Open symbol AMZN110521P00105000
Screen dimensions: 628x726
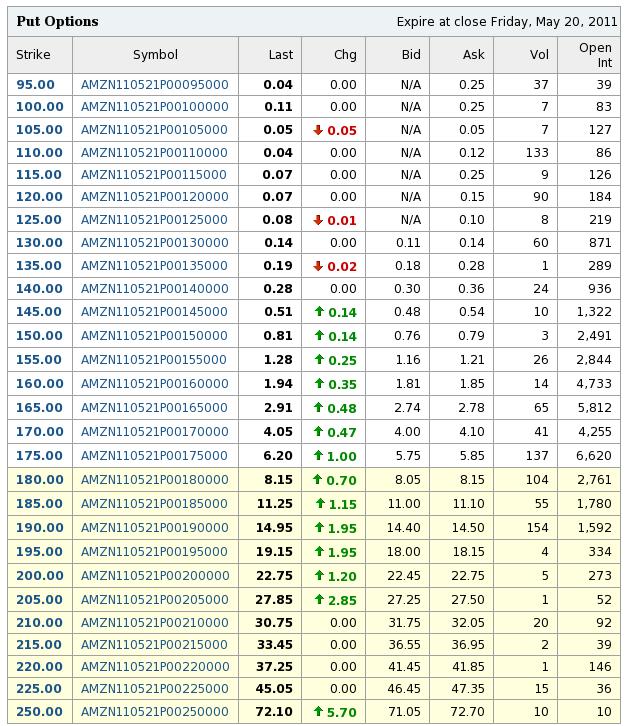(x=154, y=130)
